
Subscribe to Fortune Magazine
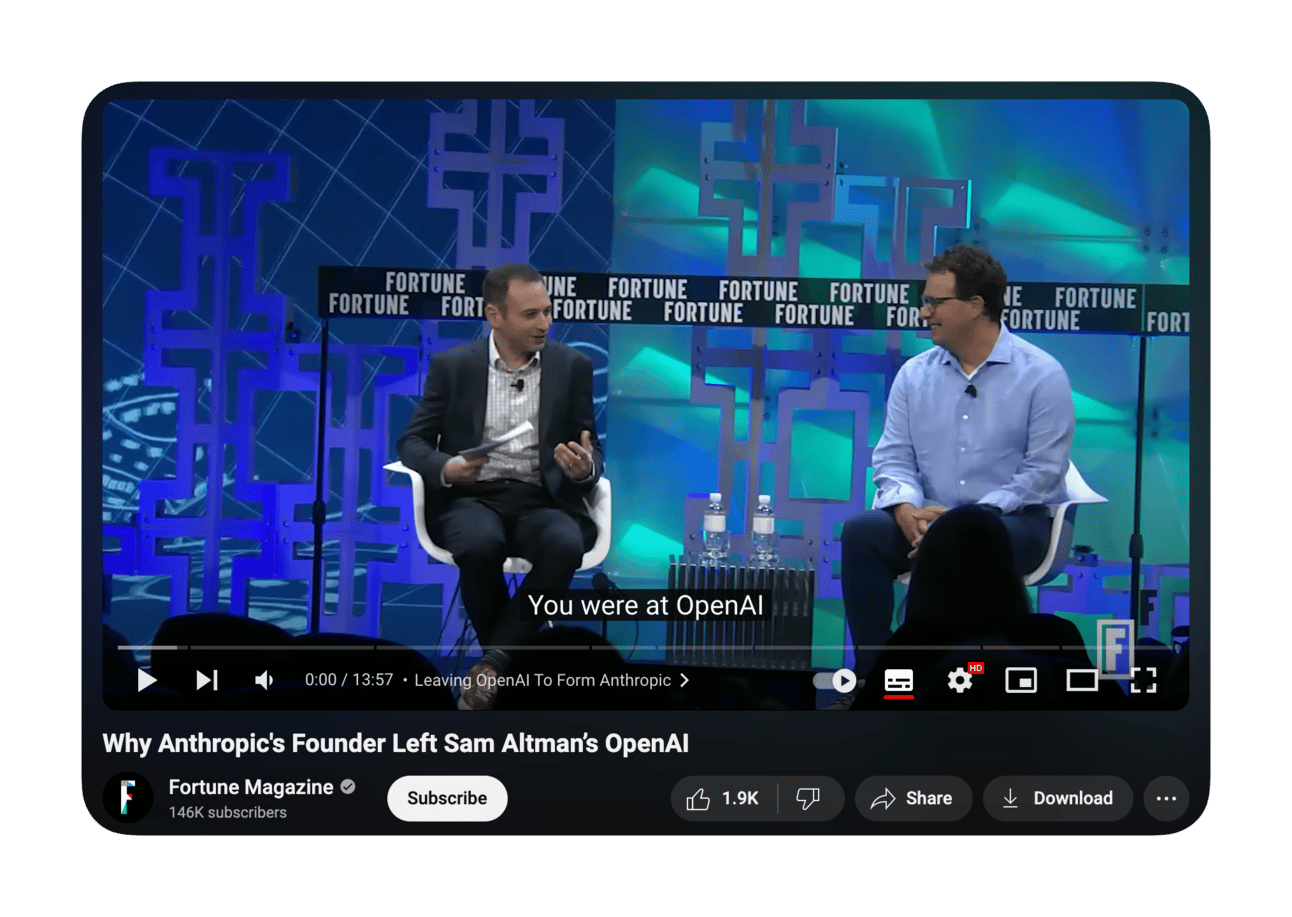pyautogui.click(x=447, y=798)
